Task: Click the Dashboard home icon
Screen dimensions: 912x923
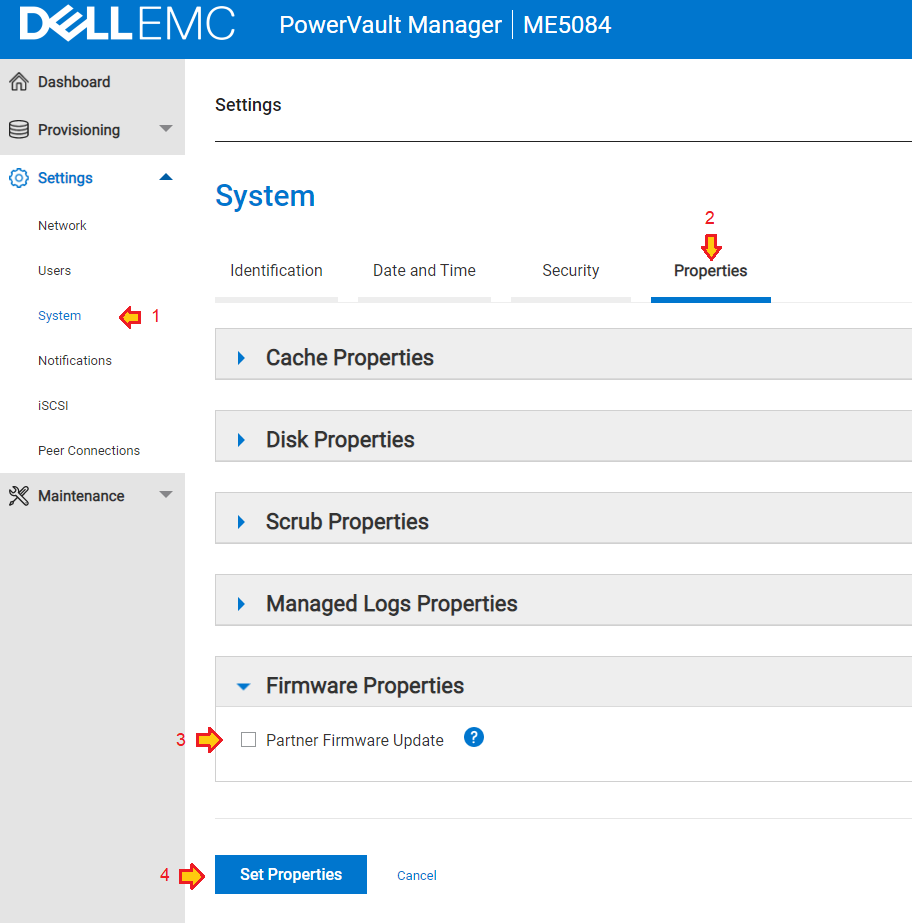Action: click(x=19, y=82)
